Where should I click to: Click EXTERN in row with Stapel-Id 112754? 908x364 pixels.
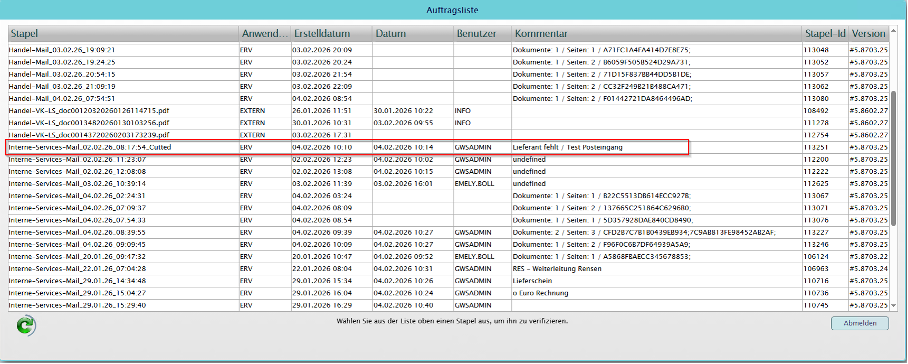coord(252,135)
